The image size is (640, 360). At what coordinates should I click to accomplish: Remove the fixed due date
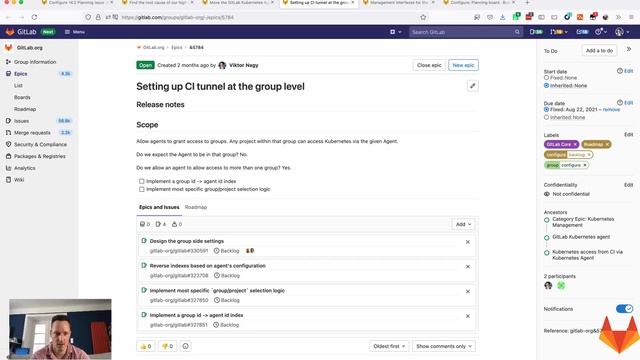[611, 109]
